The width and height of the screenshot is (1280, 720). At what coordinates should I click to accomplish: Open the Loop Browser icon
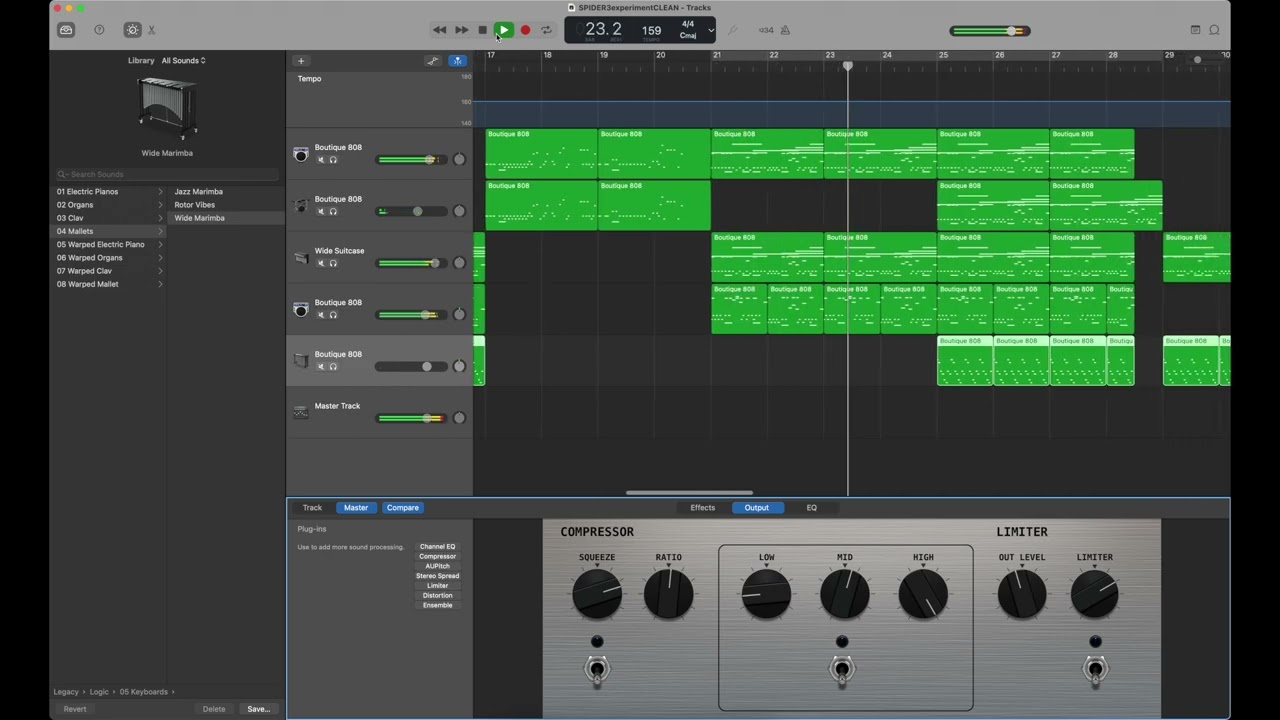(1214, 30)
